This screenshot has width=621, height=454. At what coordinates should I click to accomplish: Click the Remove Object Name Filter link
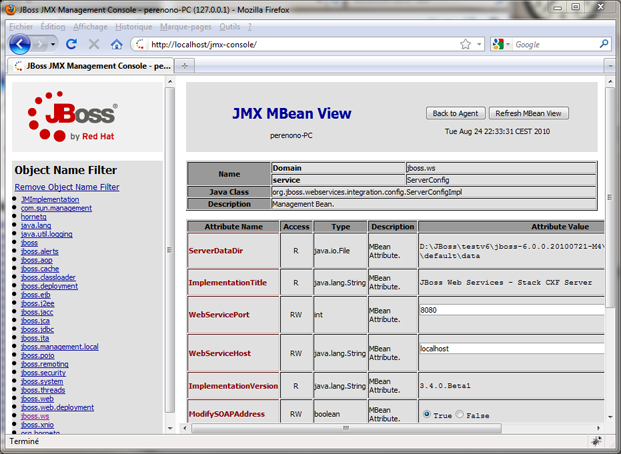point(67,187)
